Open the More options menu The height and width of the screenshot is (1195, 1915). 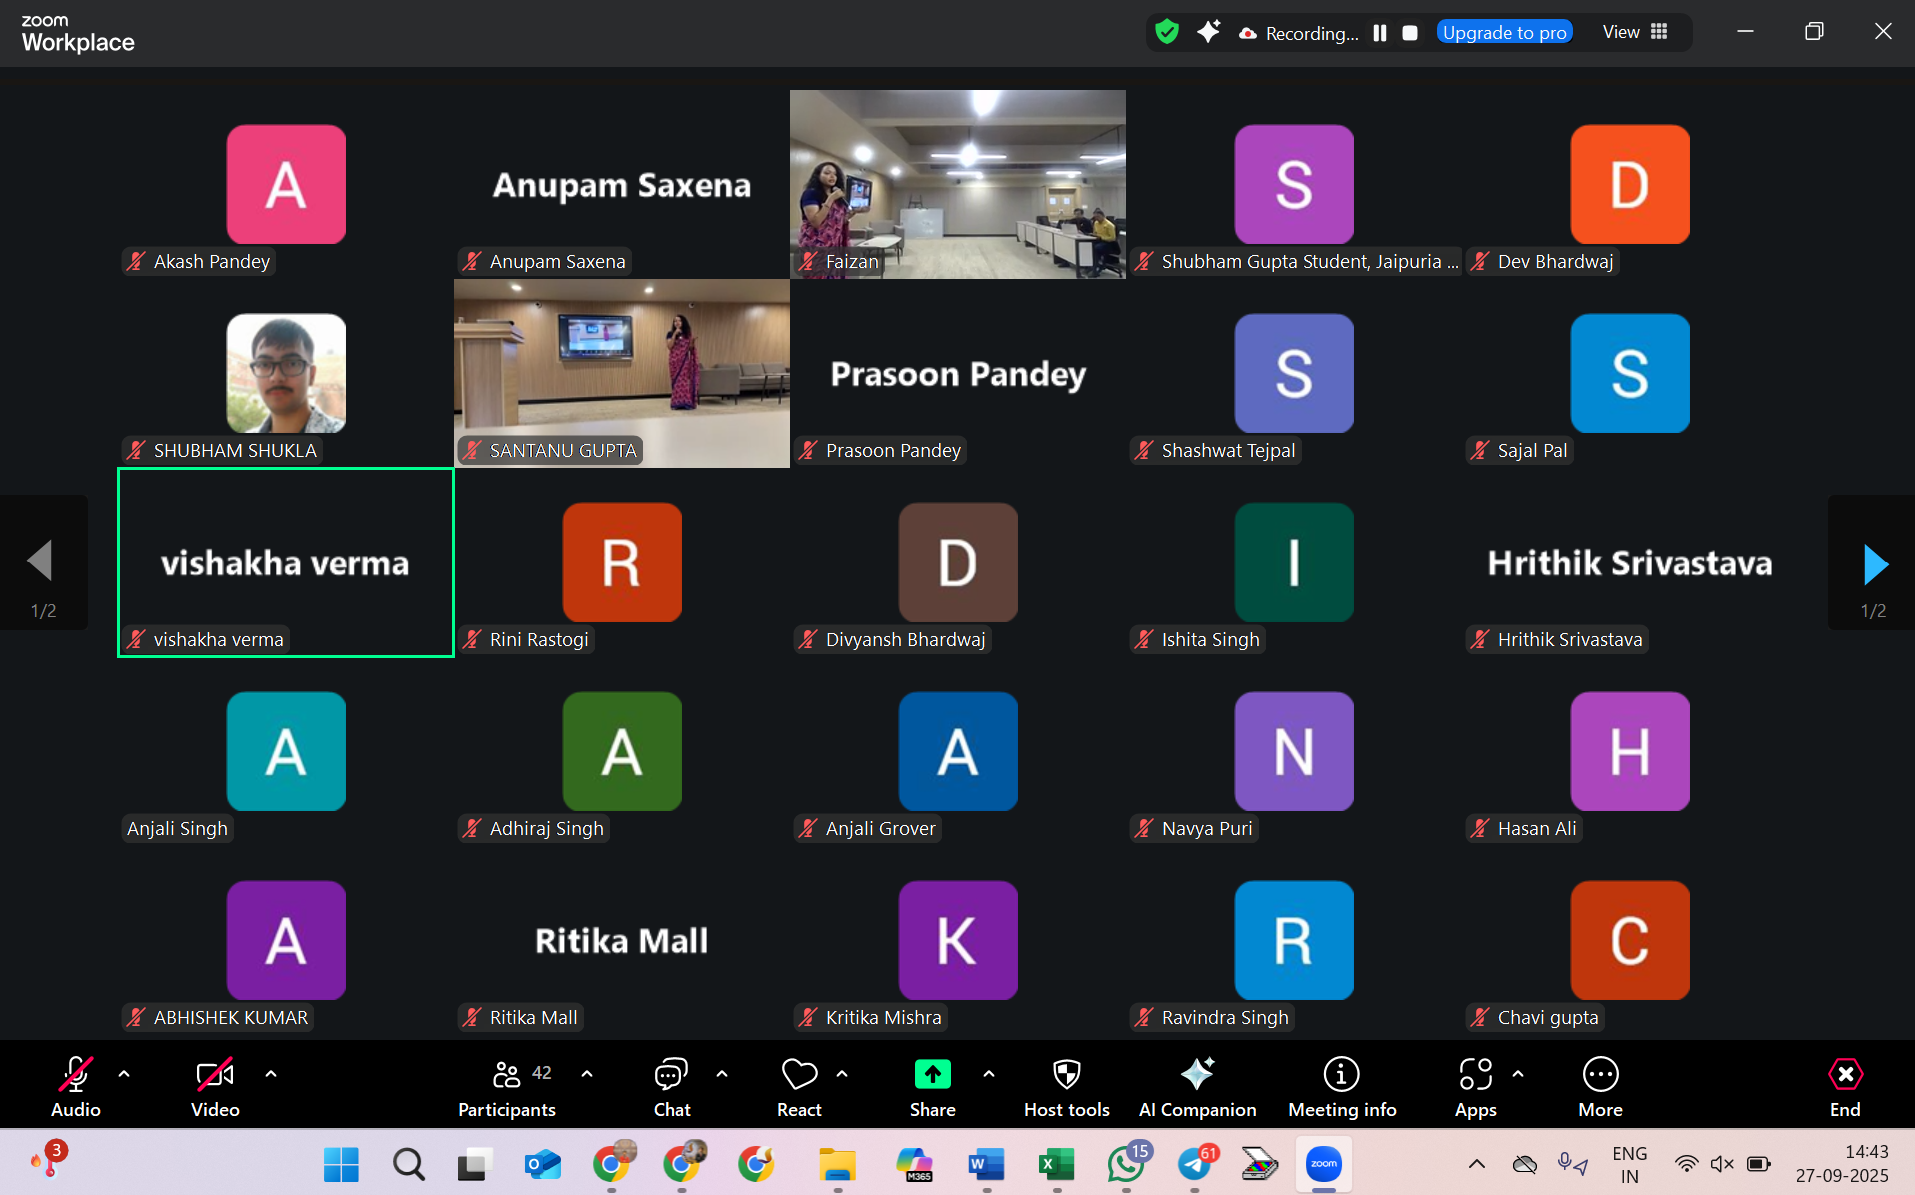pos(1600,1075)
